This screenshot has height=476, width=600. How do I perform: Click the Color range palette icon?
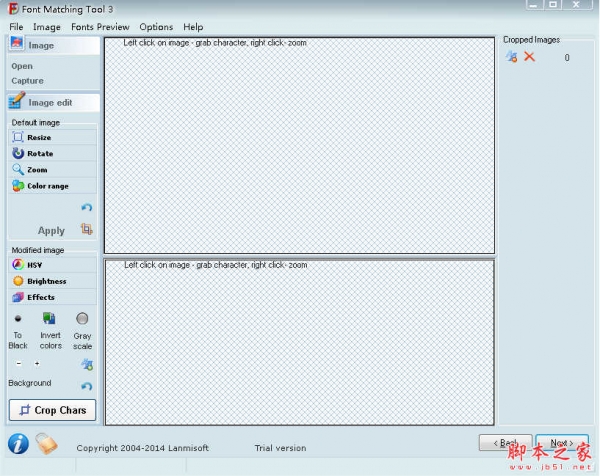point(18,186)
